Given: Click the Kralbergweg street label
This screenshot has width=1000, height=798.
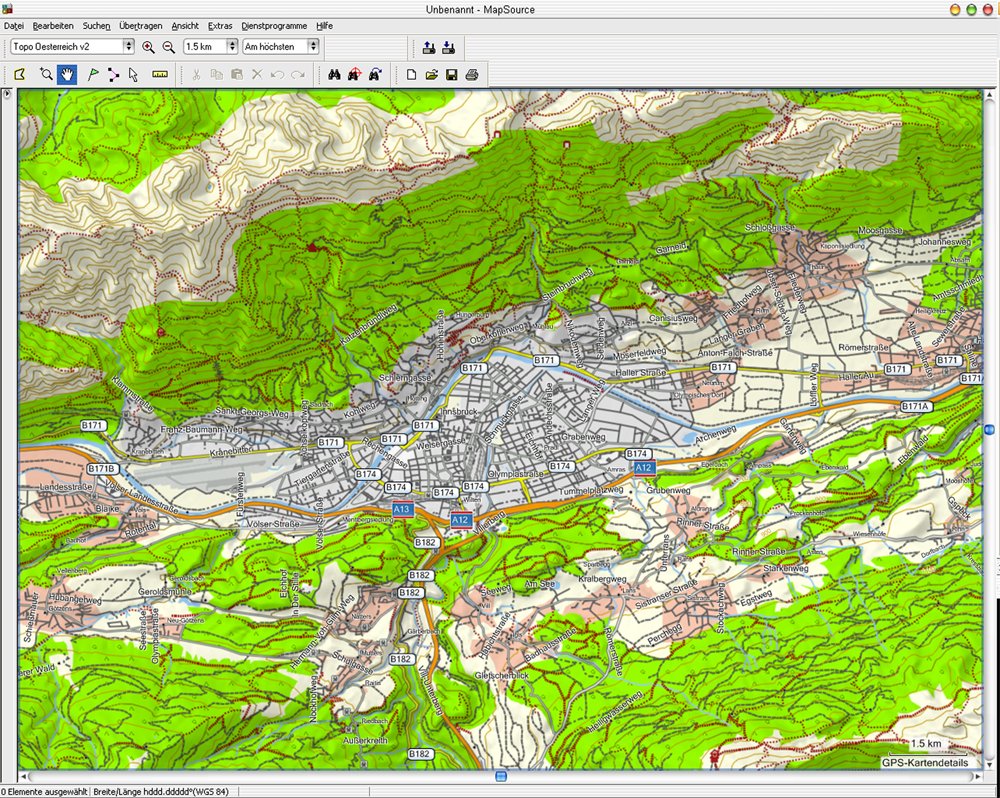Looking at the screenshot, I should (x=602, y=579).
